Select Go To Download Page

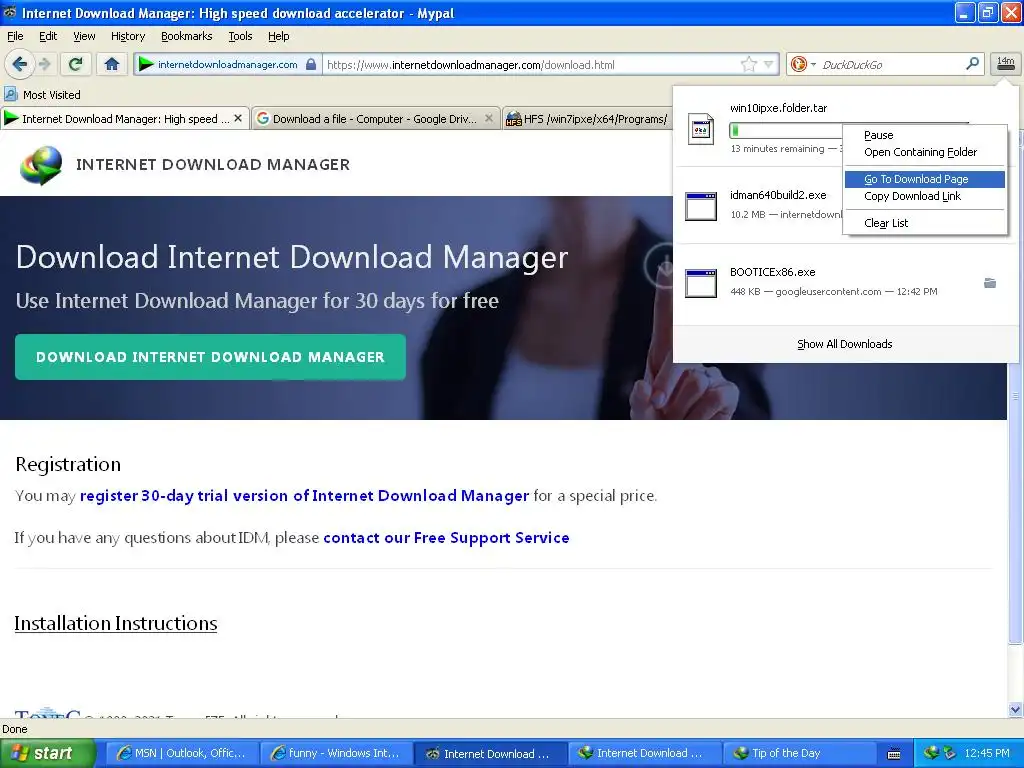click(925, 179)
